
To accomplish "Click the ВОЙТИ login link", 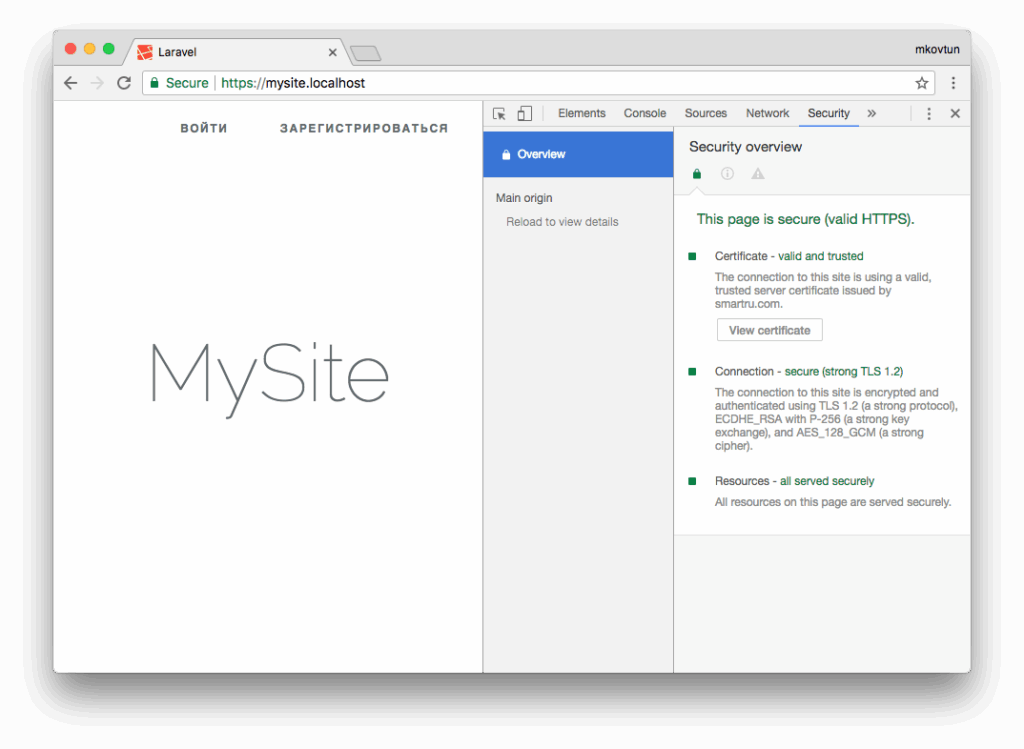I will tap(204, 129).
